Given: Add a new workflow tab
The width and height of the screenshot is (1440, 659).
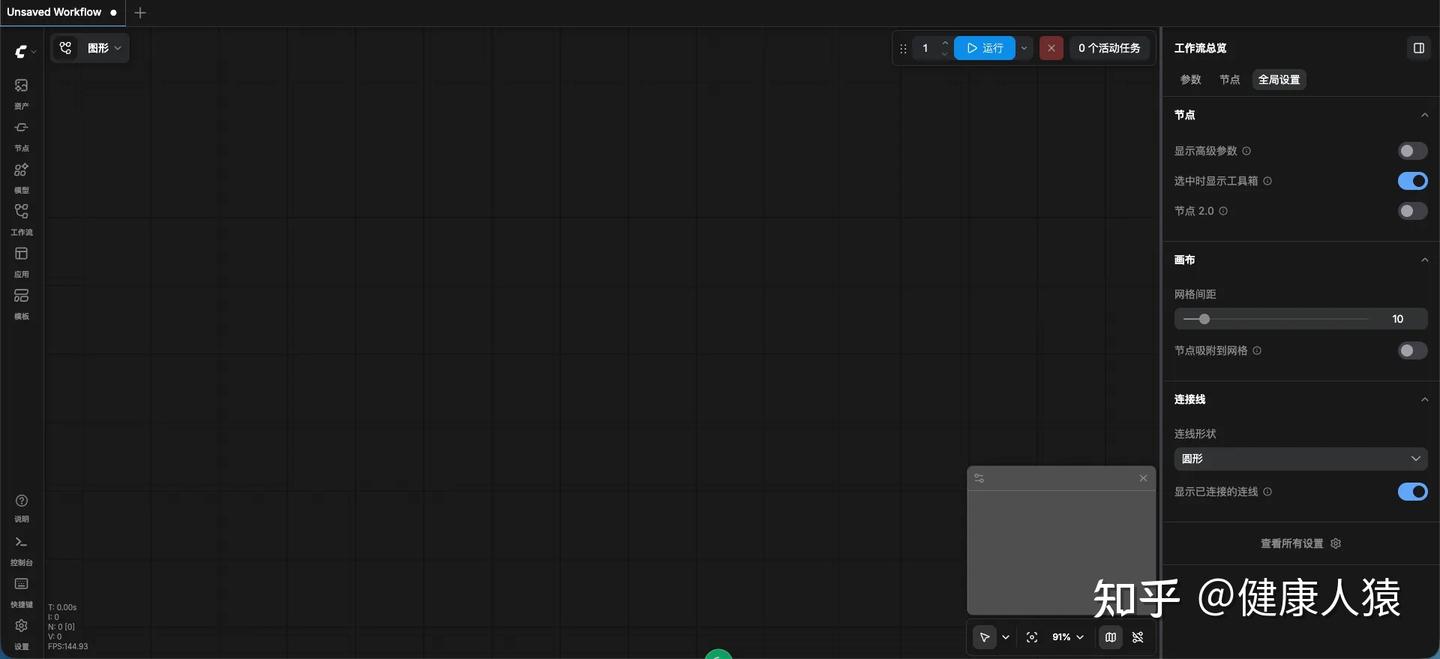Looking at the screenshot, I should click(140, 13).
